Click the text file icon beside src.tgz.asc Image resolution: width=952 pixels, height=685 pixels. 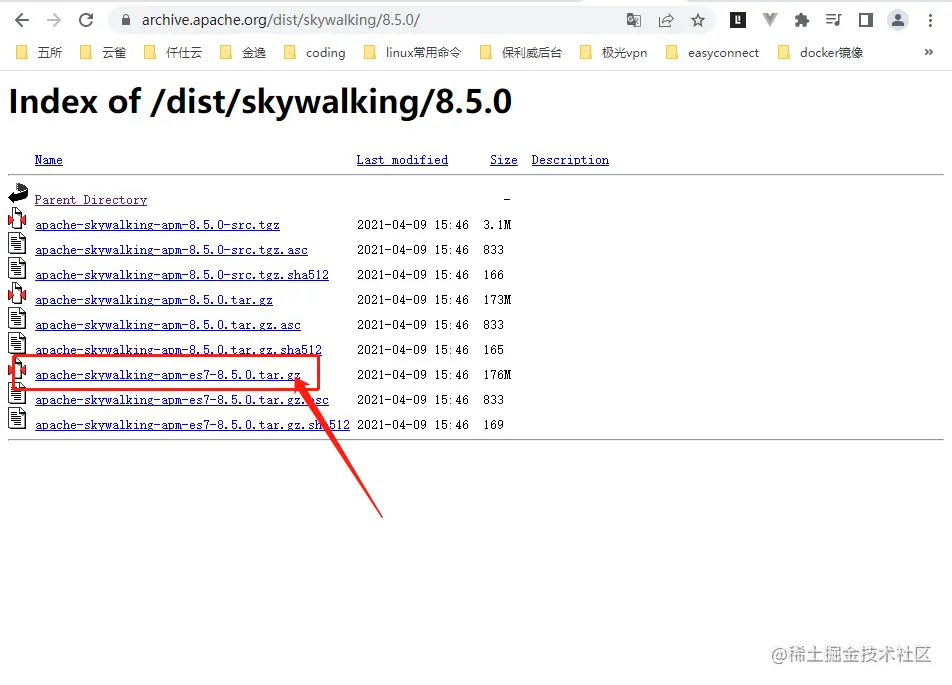pyautogui.click(x=17, y=243)
